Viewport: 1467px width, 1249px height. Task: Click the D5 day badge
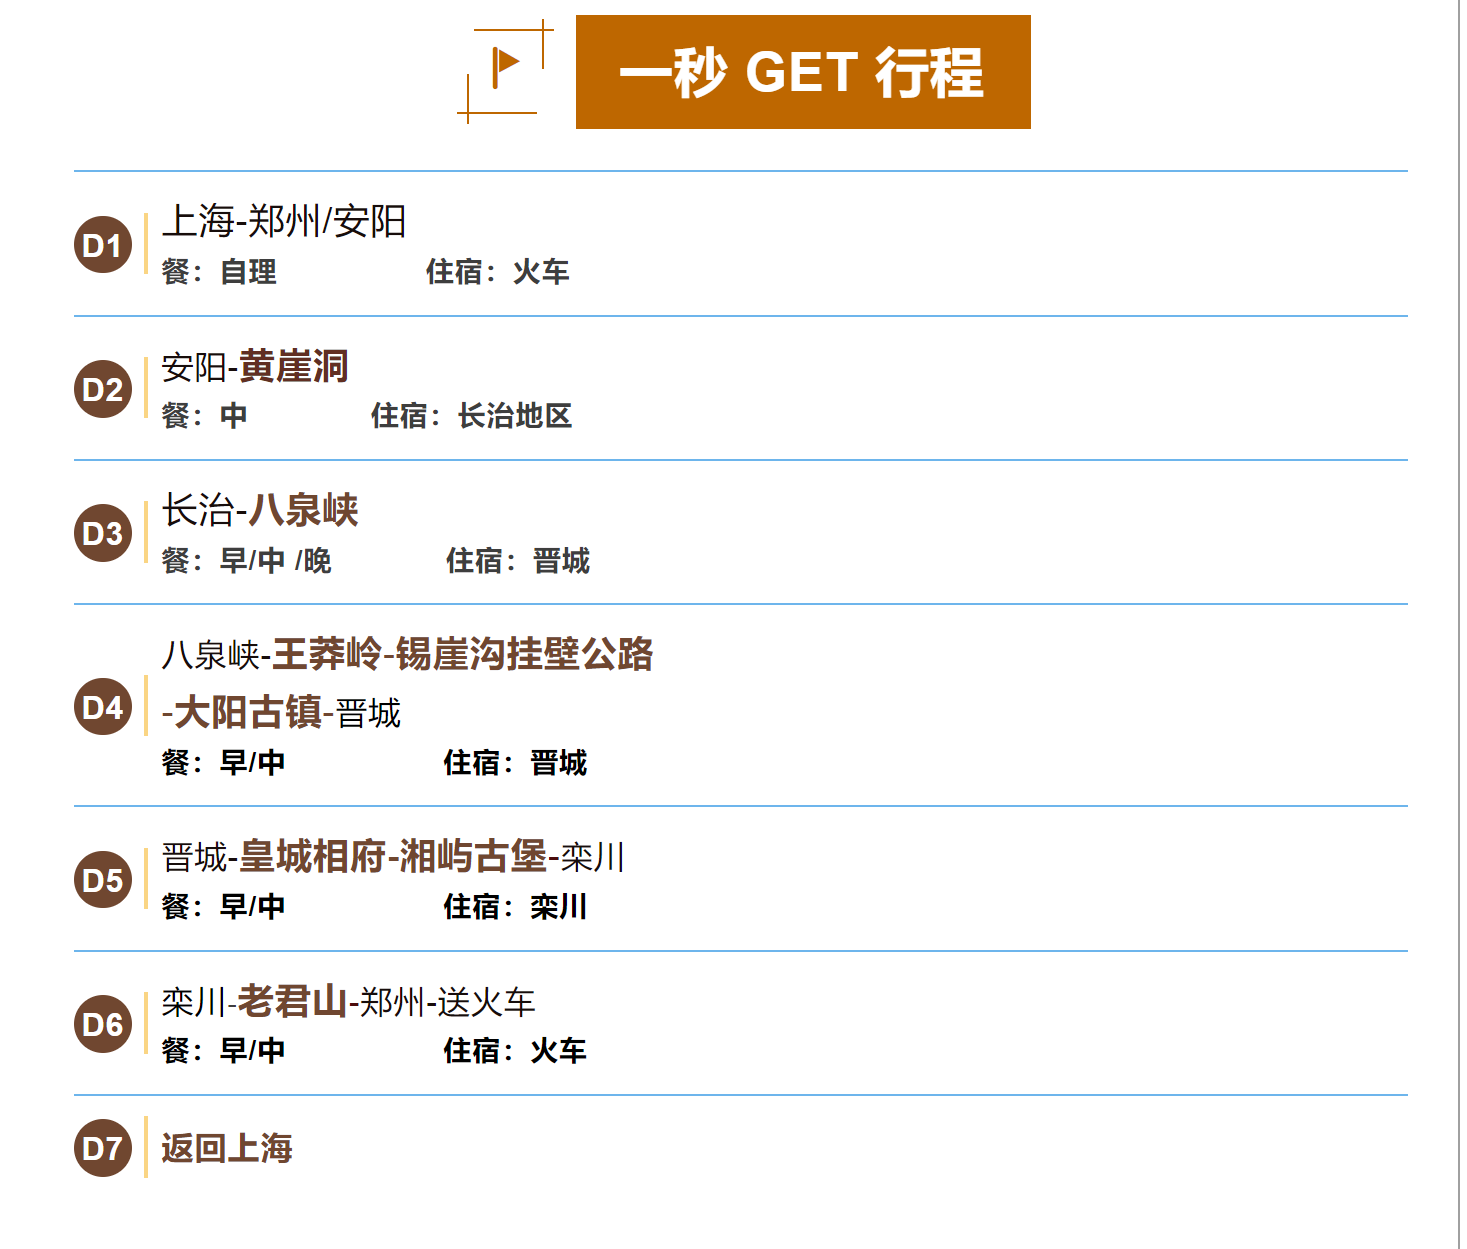click(x=103, y=879)
